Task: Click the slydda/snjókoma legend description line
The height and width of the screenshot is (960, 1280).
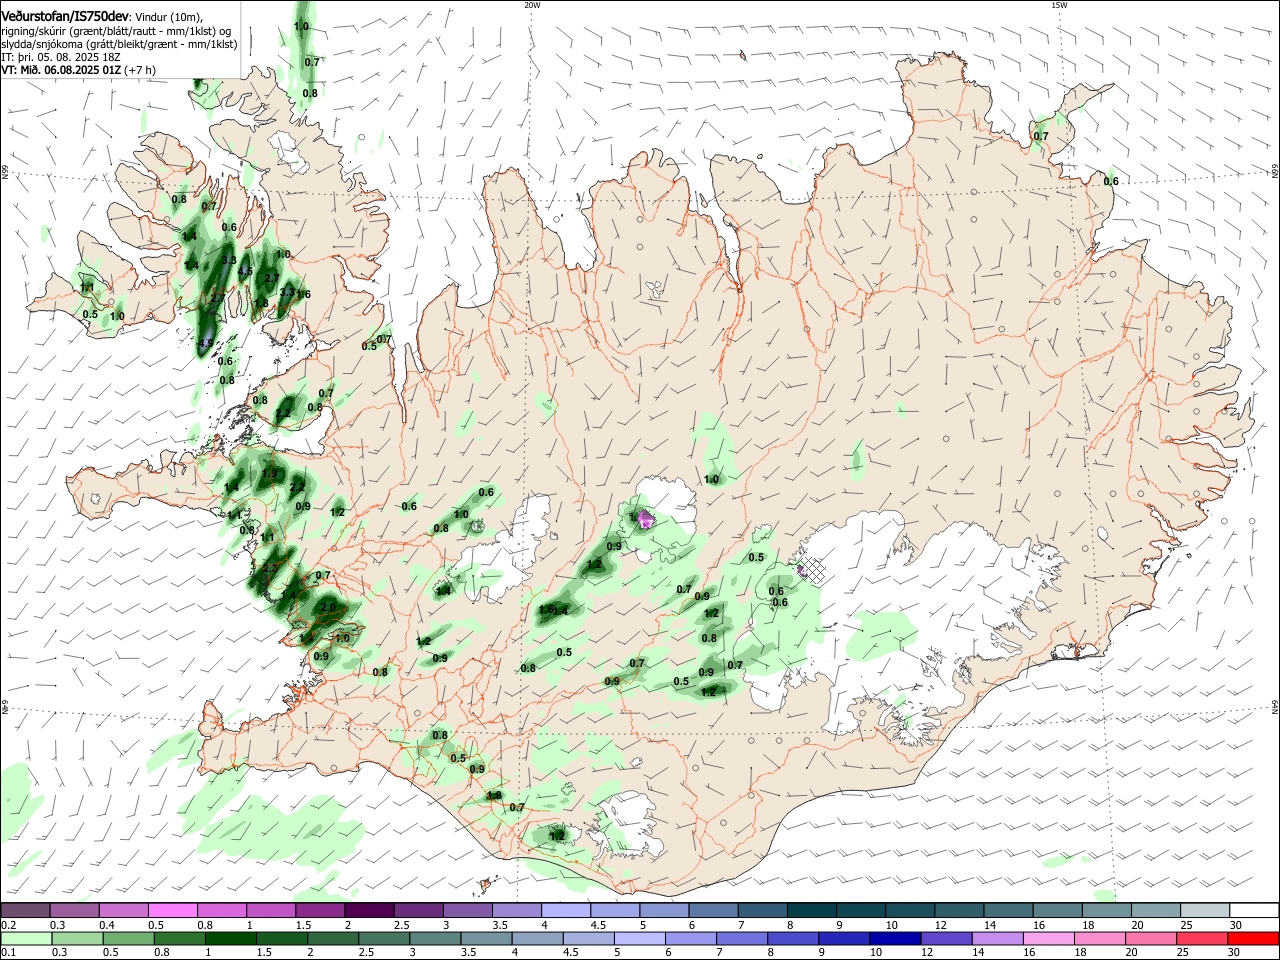Action: click(119, 44)
